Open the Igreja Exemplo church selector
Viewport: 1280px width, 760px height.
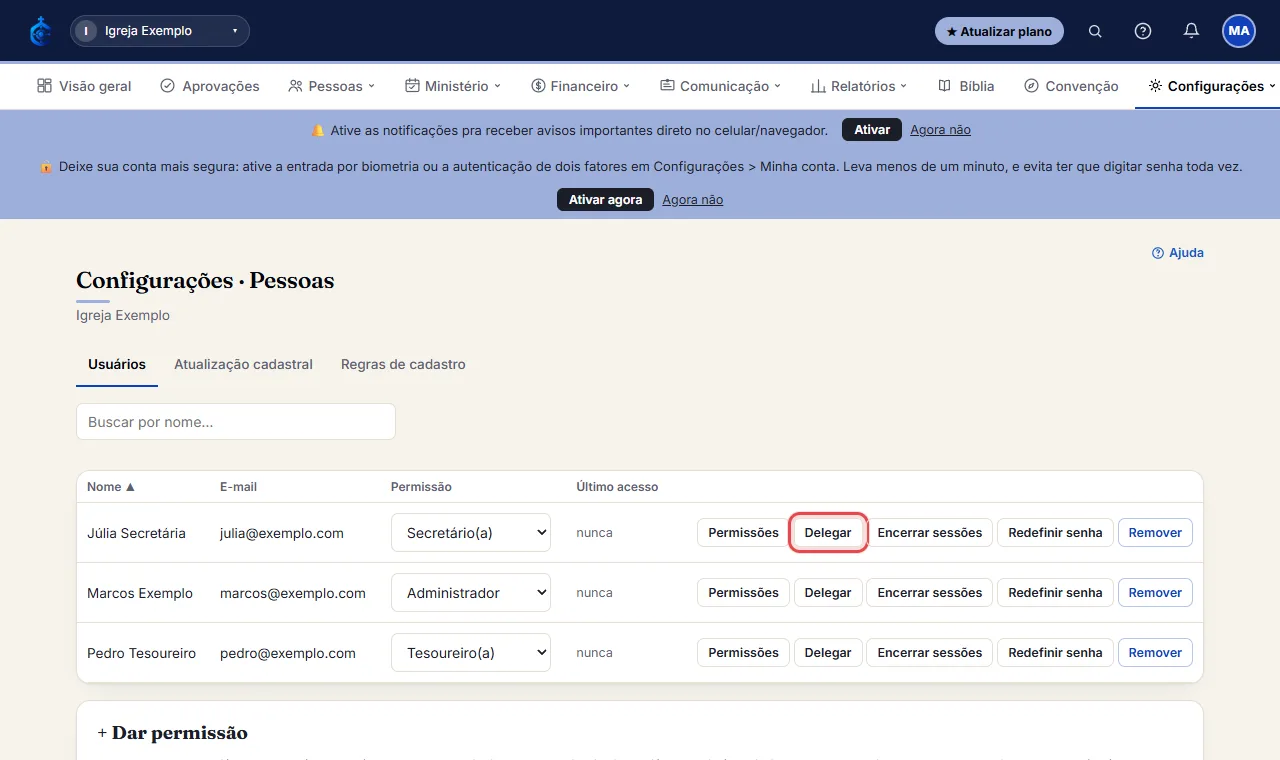pyautogui.click(x=160, y=31)
